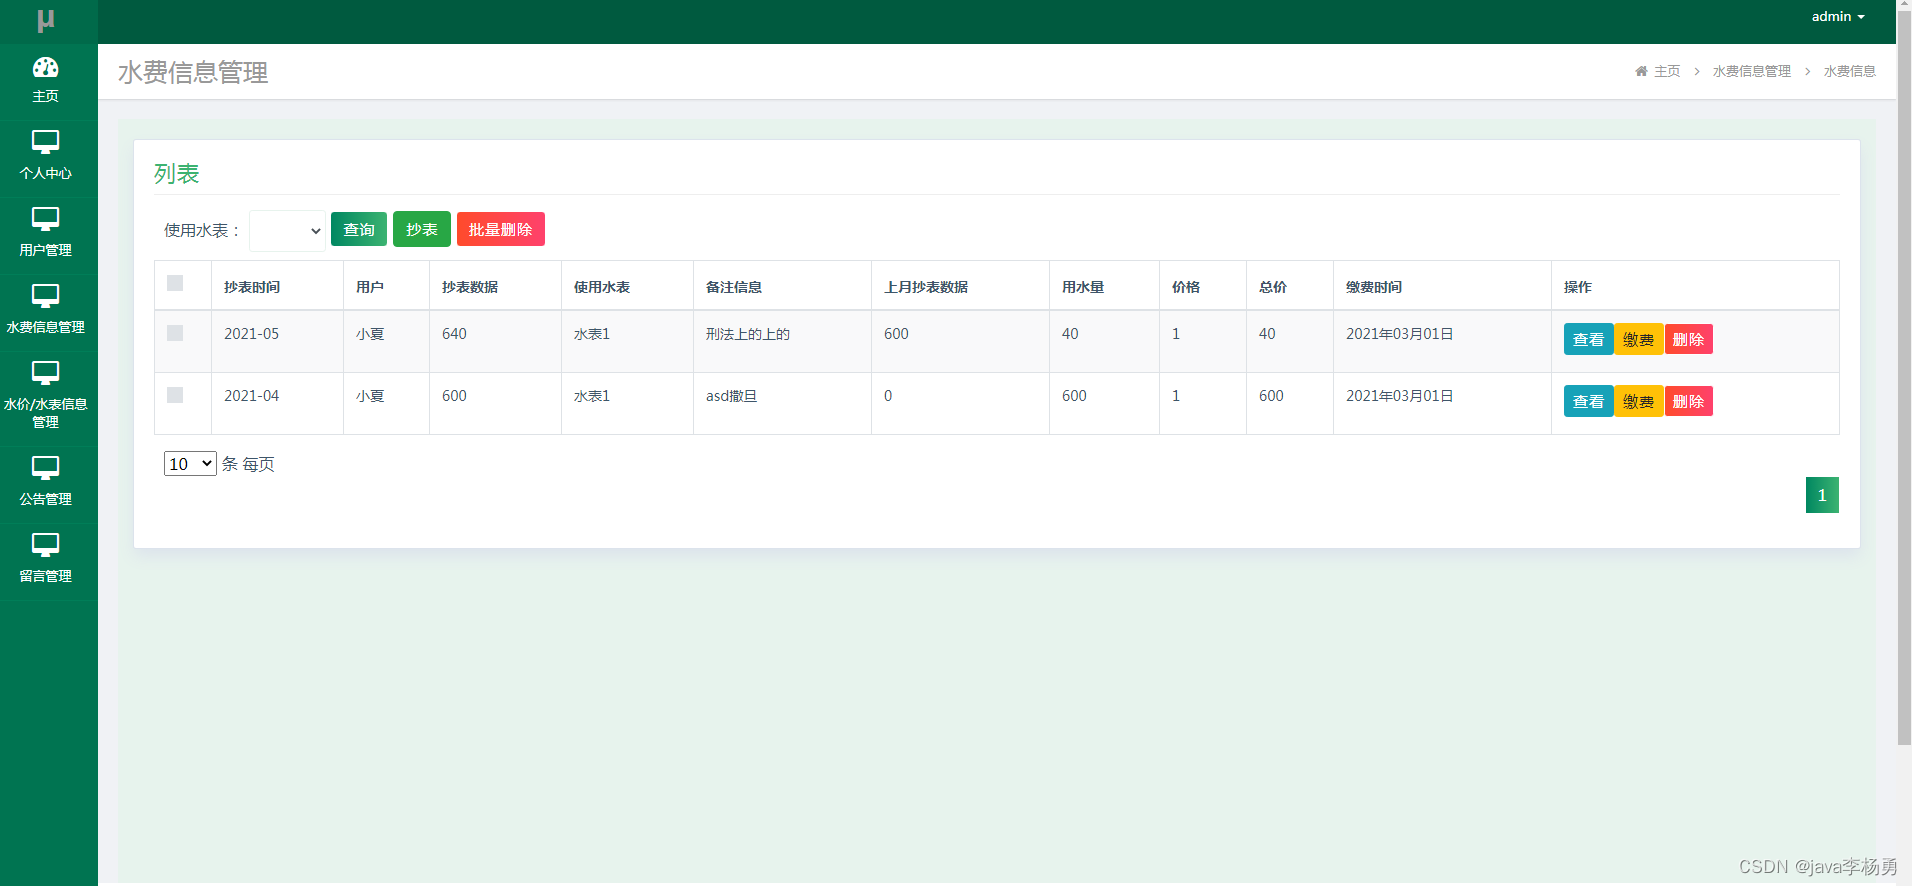Open the 使用水表 filter dropdown
Viewport: 1912px width, 886px height.
pos(288,230)
